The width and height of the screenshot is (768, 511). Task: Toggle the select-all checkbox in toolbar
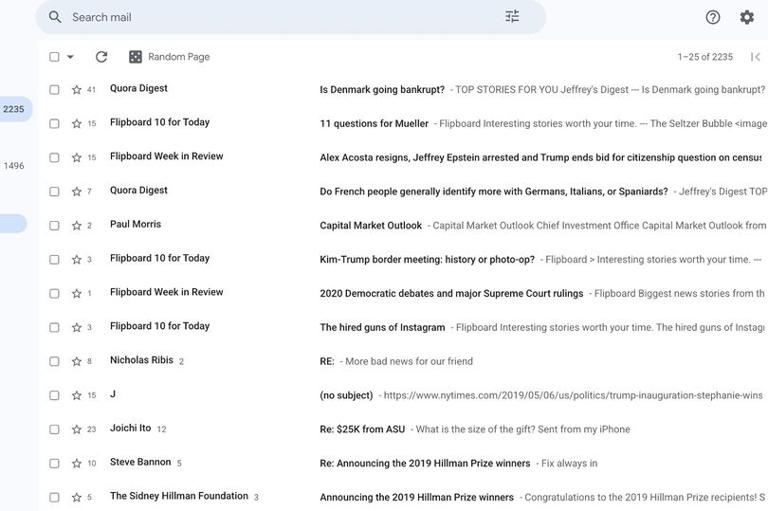[x=54, y=57]
